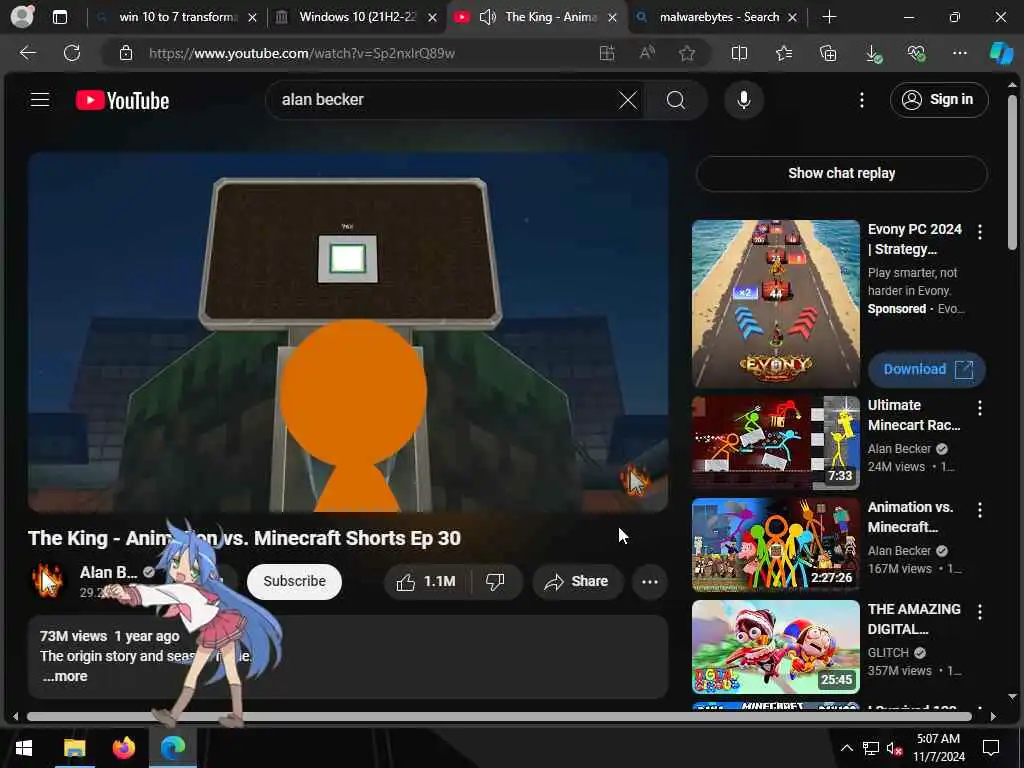The height and width of the screenshot is (768, 1024).
Task: Open Amazing Digital Circus video options
Action: [980, 612]
